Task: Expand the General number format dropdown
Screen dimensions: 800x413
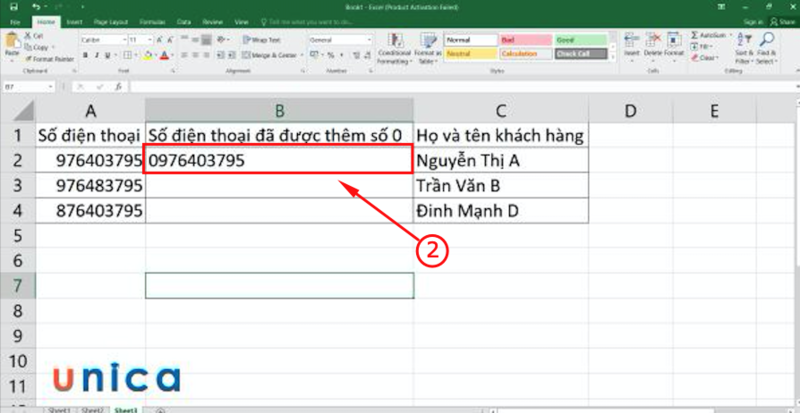Action: tap(338, 39)
